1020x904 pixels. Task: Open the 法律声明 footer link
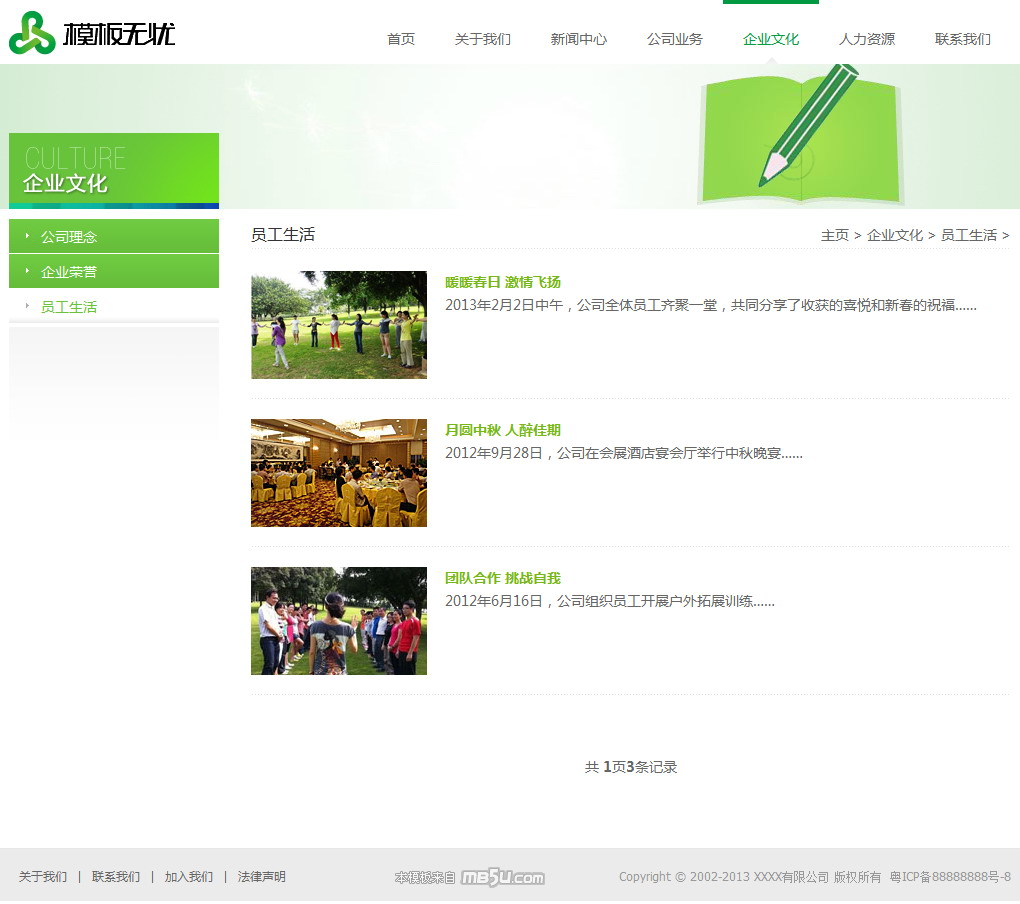tap(261, 877)
